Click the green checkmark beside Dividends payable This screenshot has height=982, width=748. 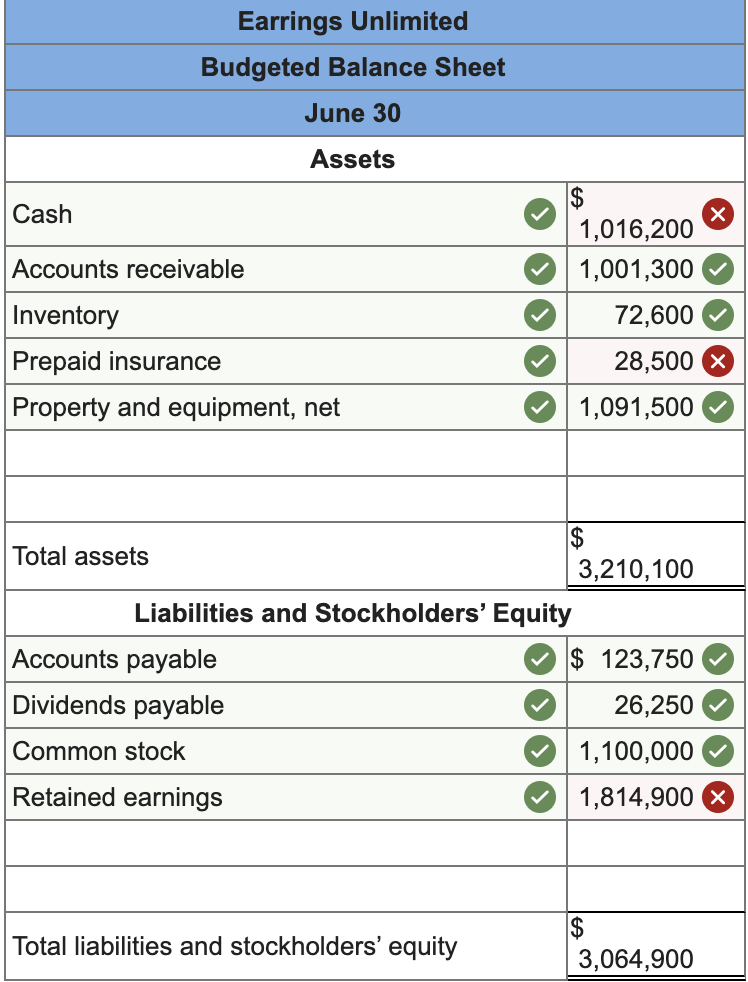click(x=539, y=705)
